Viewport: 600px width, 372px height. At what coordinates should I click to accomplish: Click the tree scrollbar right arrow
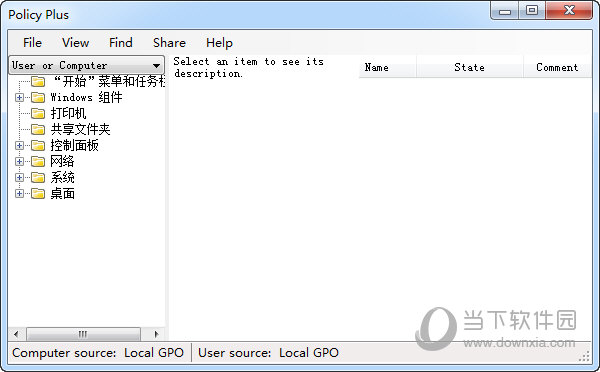[156, 334]
